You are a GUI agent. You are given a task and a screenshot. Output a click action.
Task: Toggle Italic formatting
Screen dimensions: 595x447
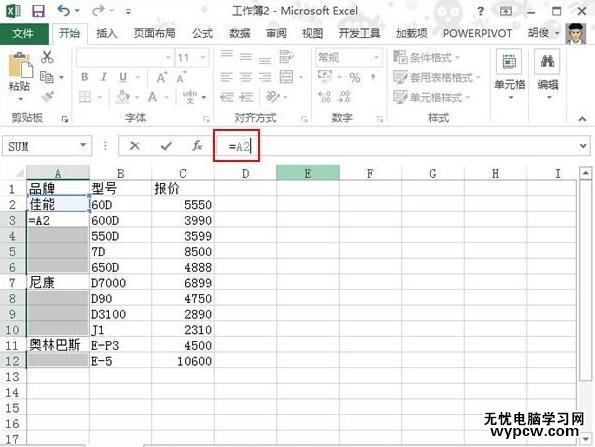pos(104,77)
